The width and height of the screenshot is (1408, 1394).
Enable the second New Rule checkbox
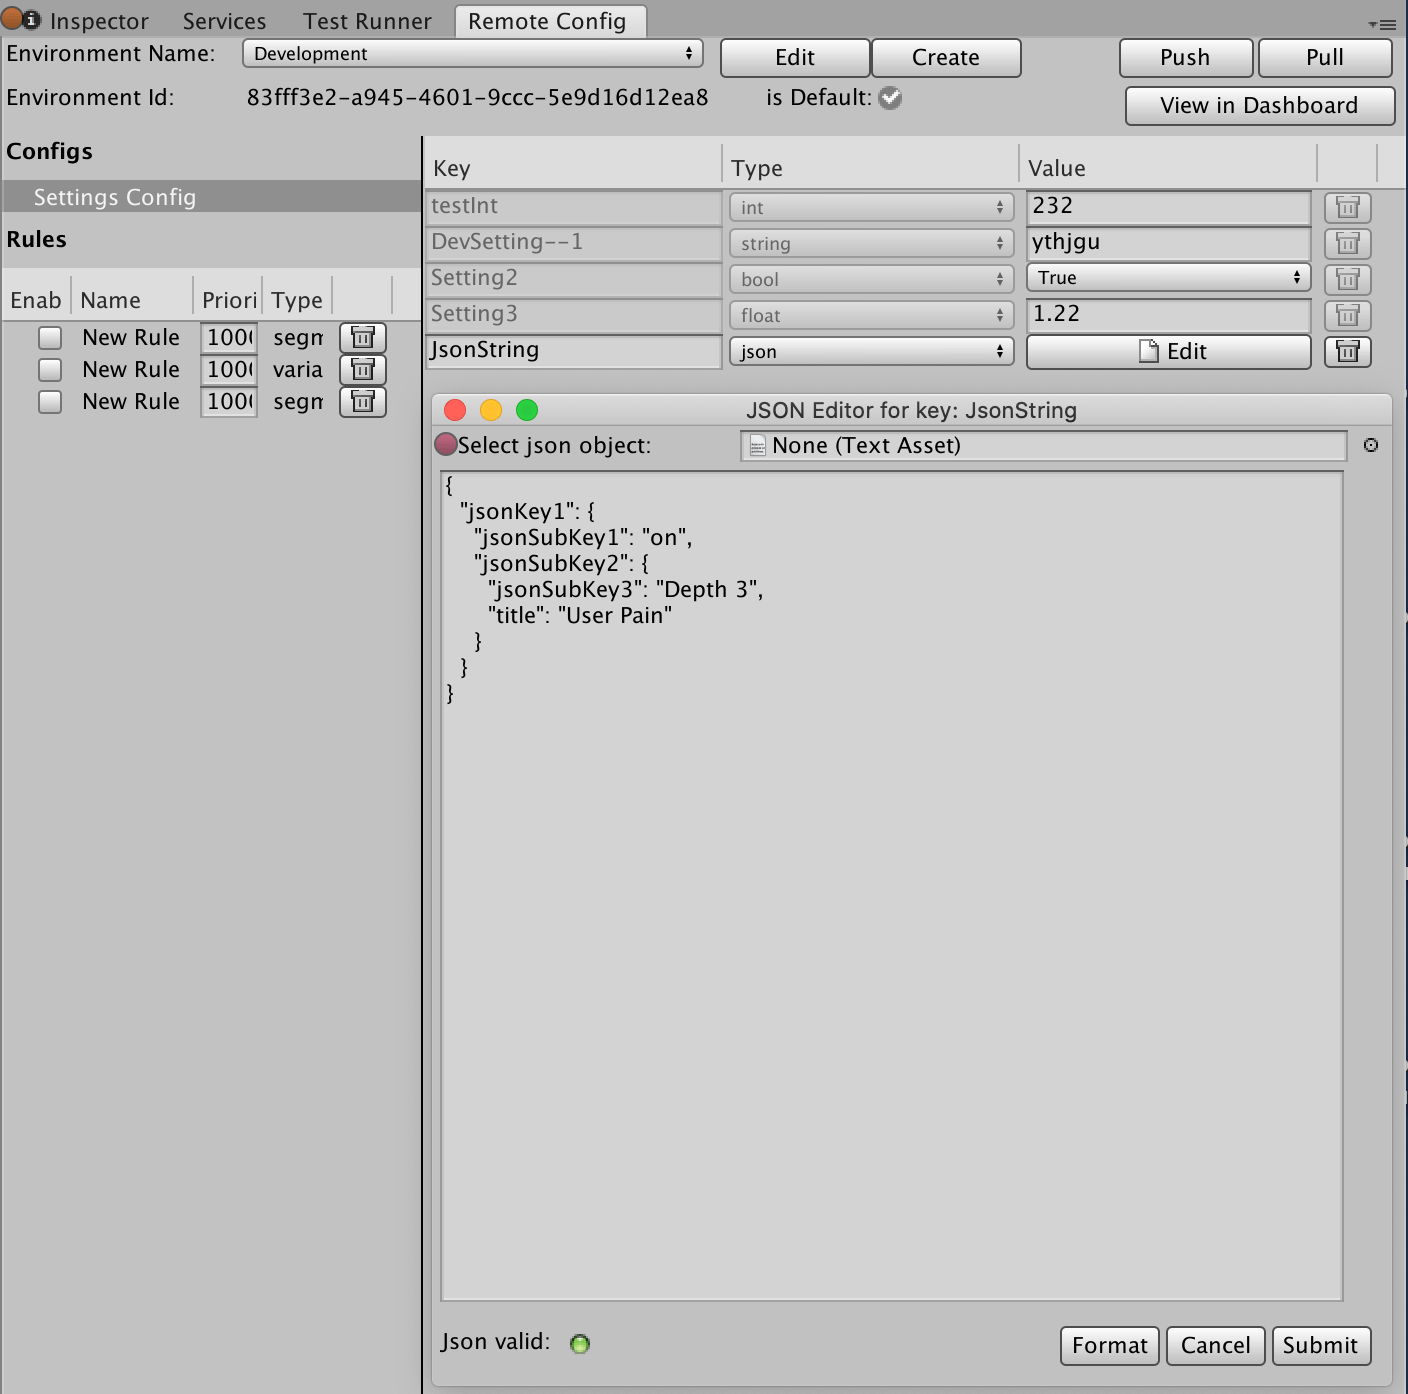50,369
